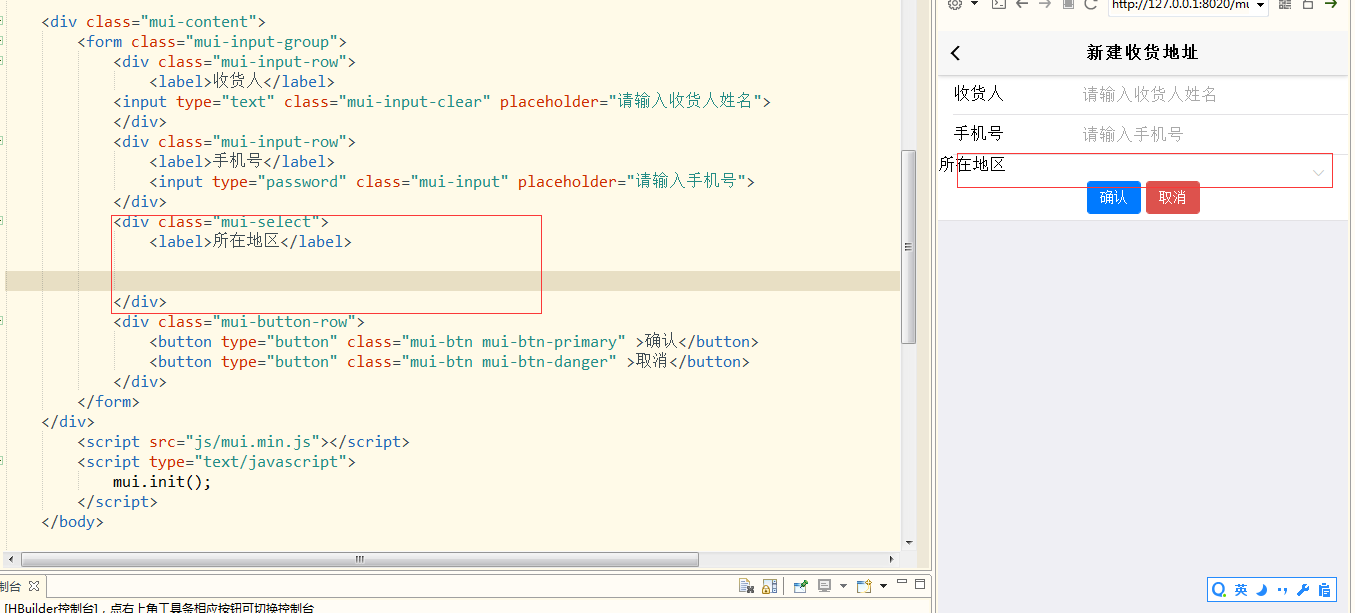Open the IME wrench settings
Image resolution: width=1355 pixels, height=613 pixels.
1303,590
